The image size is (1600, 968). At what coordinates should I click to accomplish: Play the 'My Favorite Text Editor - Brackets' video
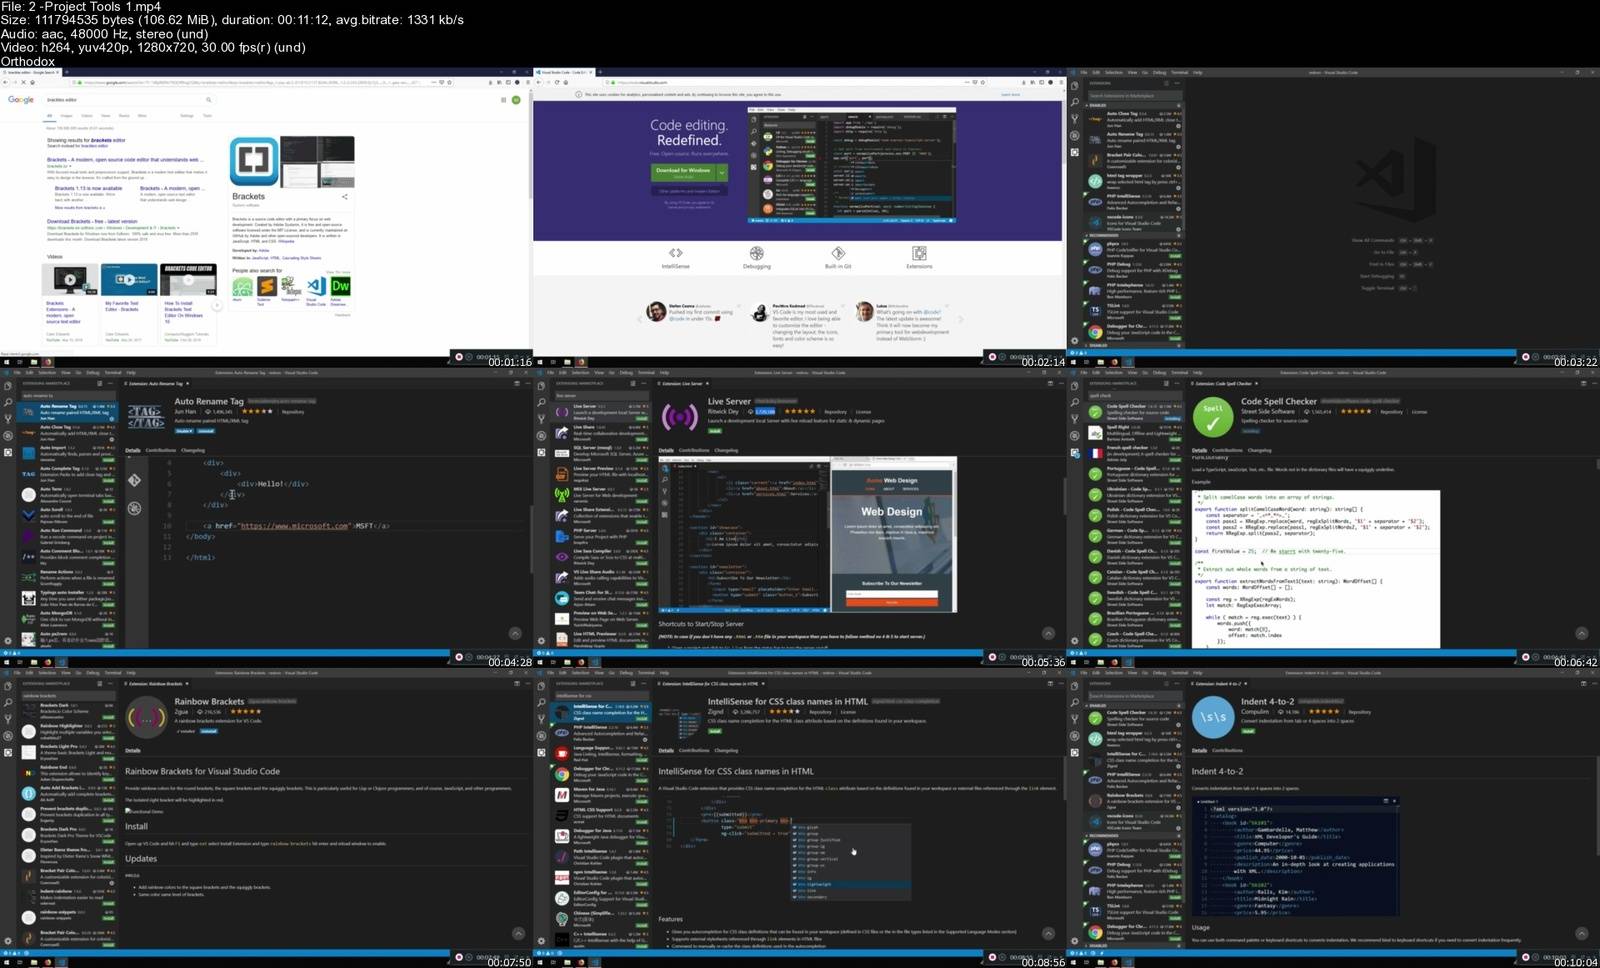129,280
